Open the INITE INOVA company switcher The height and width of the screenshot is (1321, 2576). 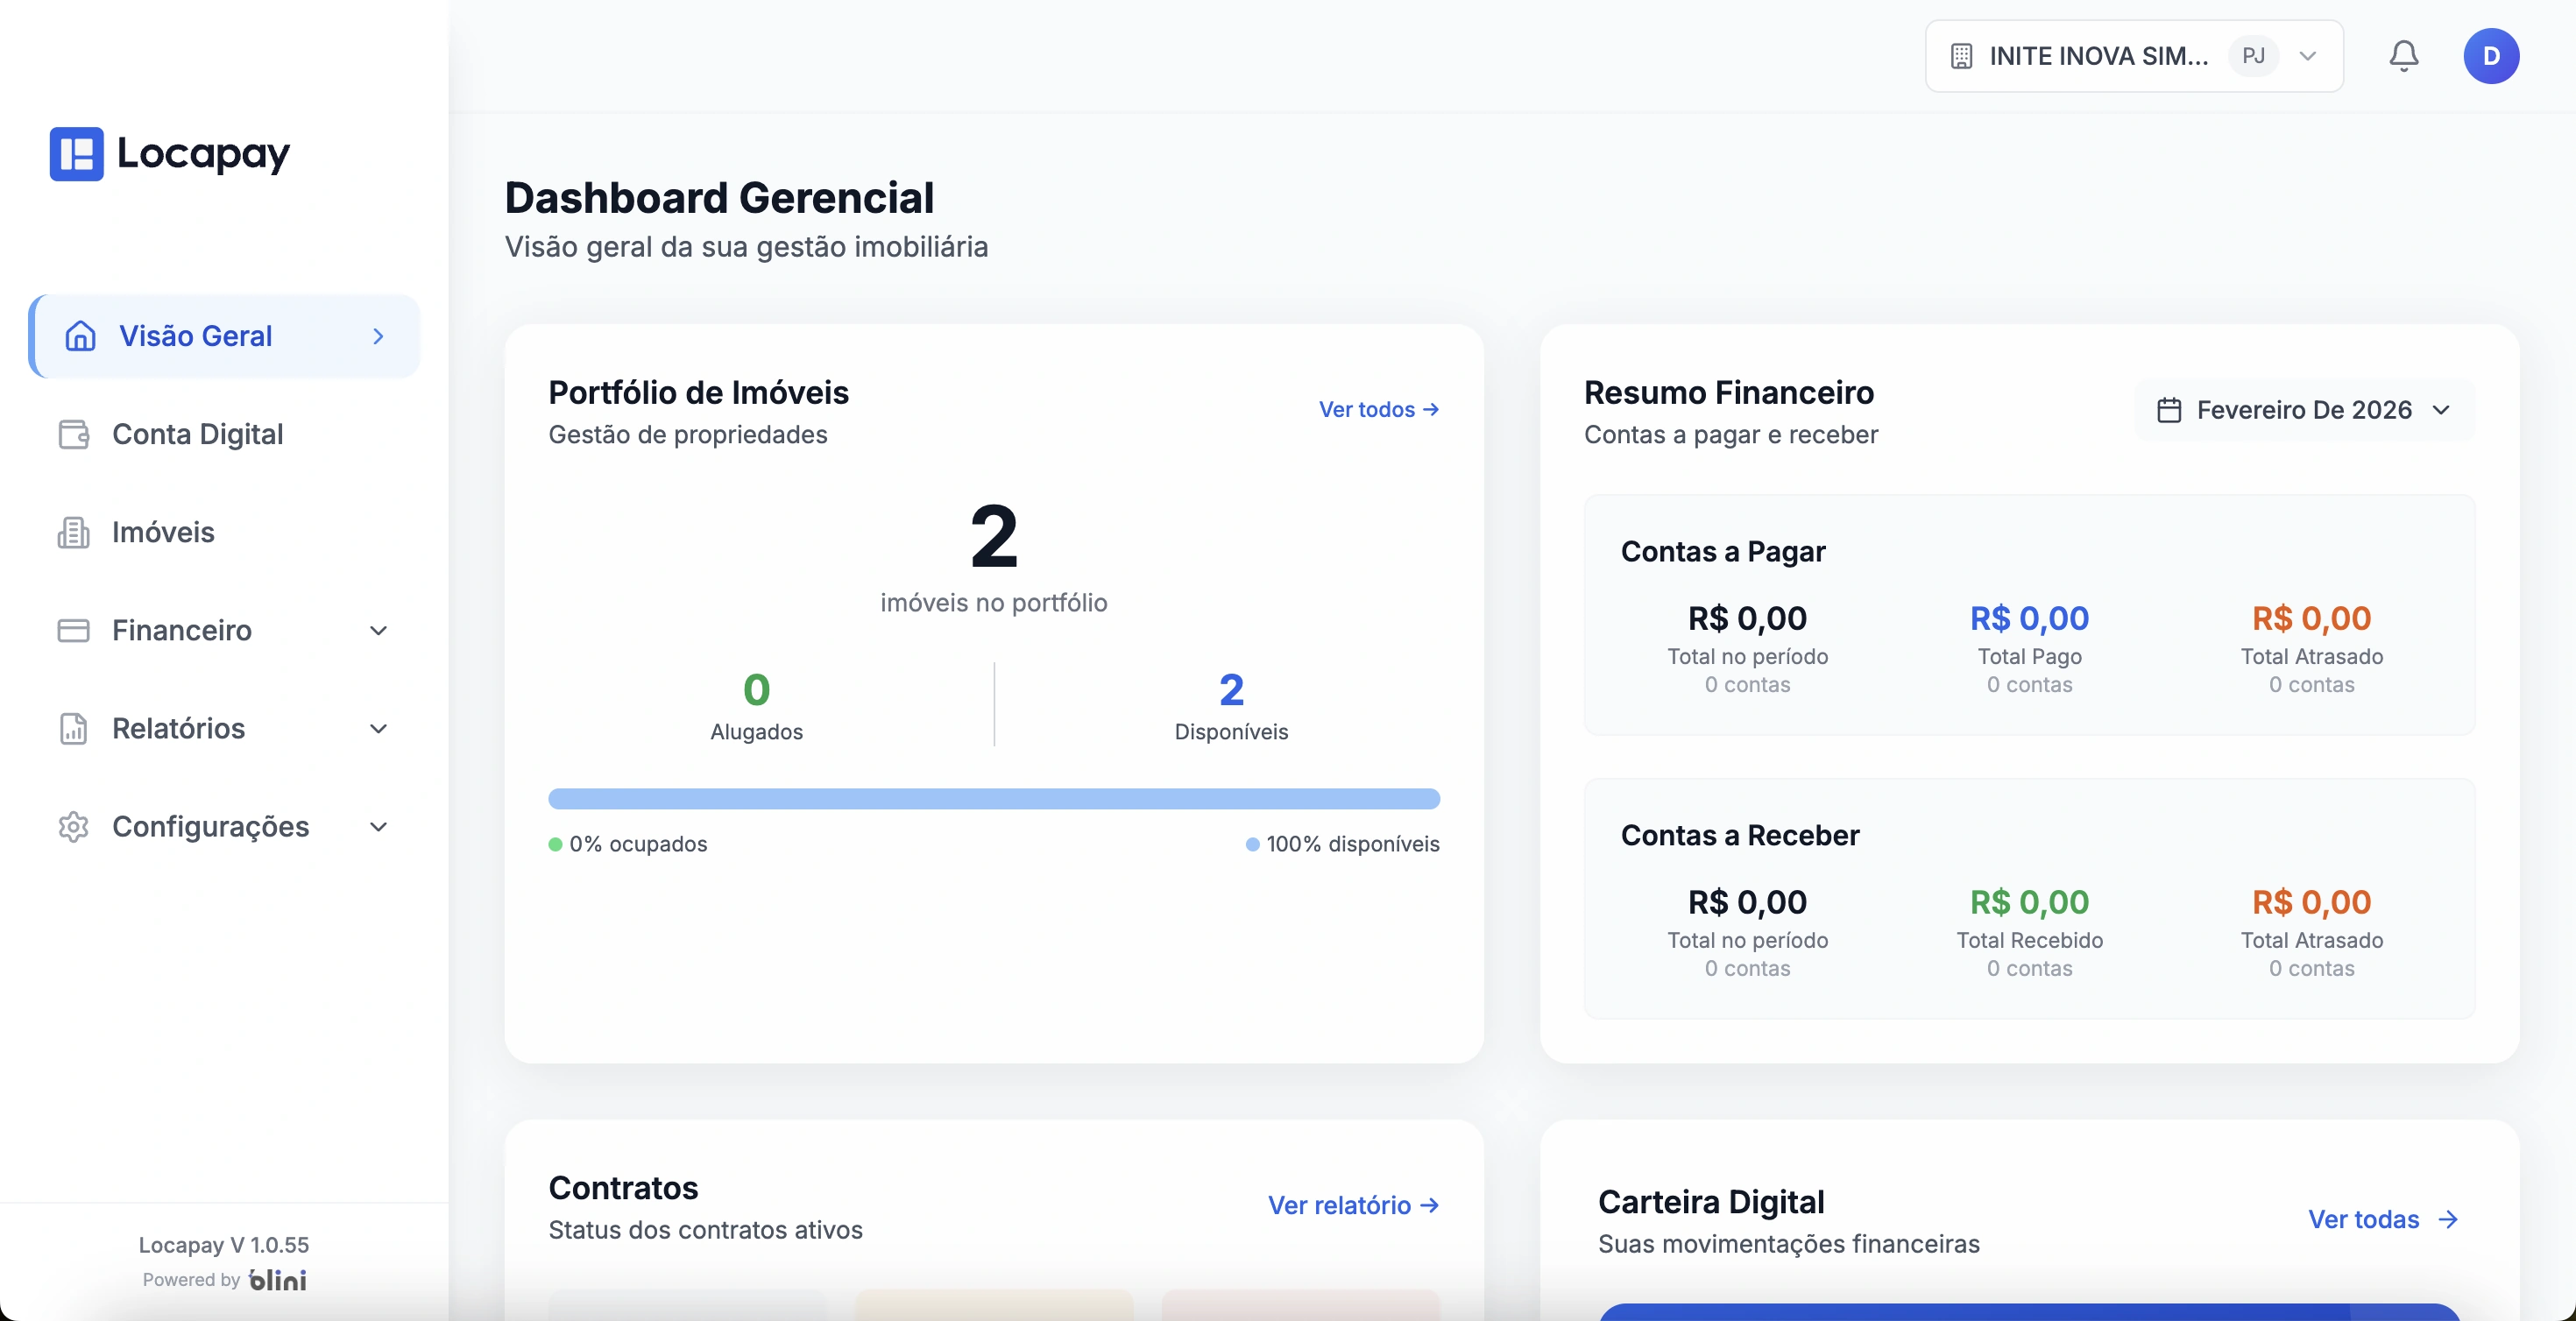(x=2100, y=56)
